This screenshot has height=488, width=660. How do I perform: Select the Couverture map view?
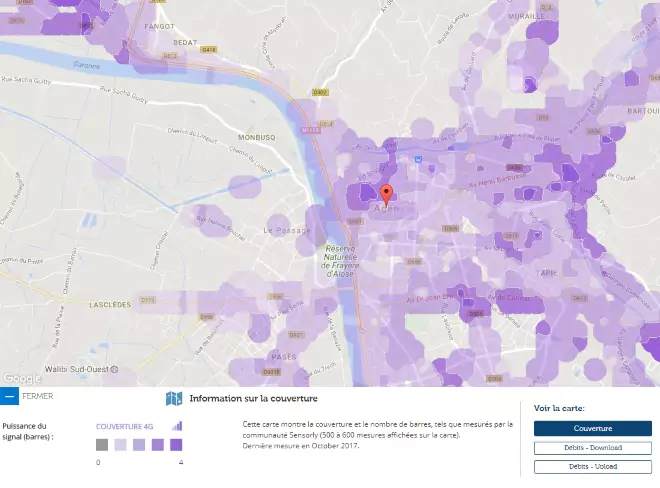pyautogui.click(x=592, y=428)
